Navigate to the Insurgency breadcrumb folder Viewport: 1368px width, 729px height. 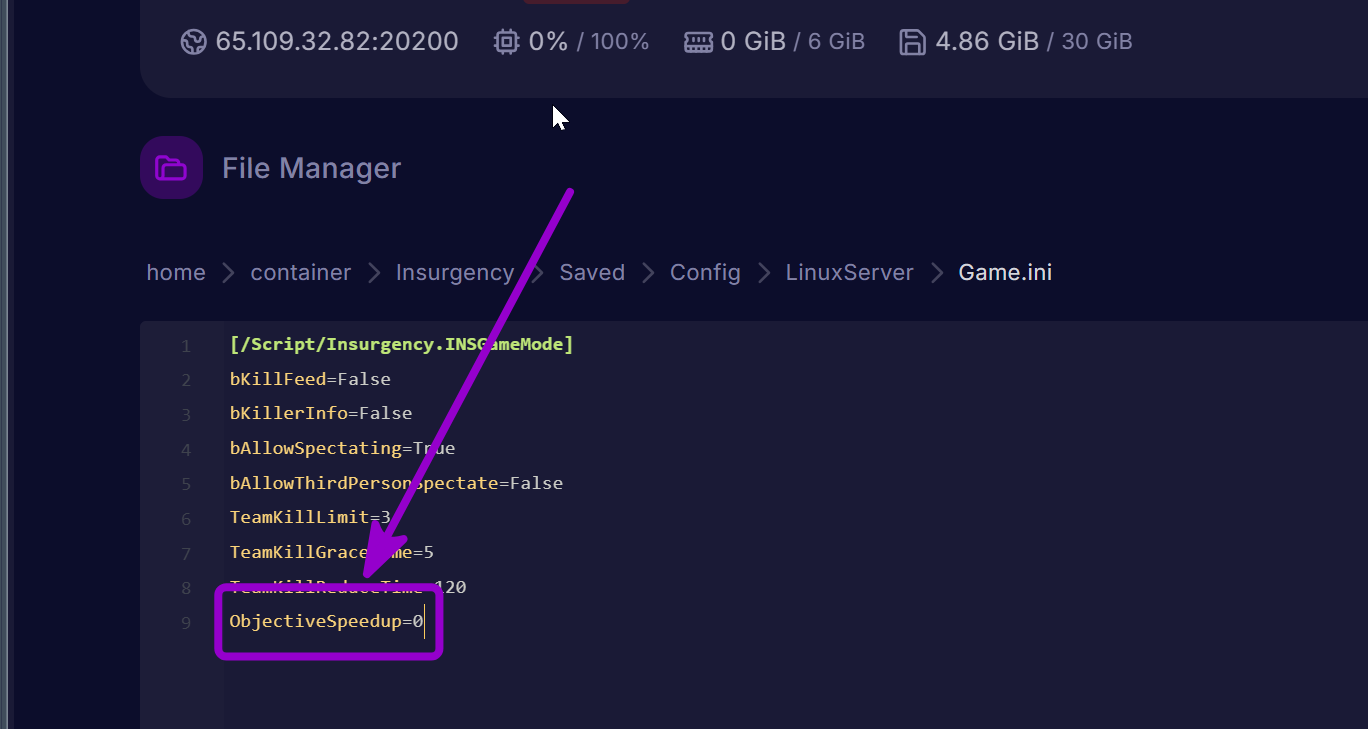pyautogui.click(x=455, y=272)
